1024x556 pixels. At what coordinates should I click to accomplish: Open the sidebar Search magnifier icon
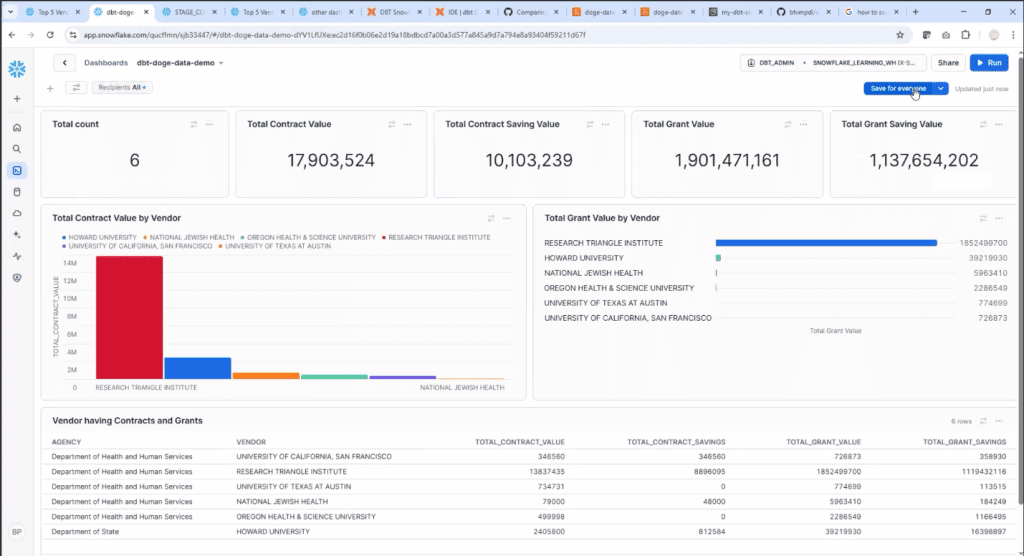17,149
